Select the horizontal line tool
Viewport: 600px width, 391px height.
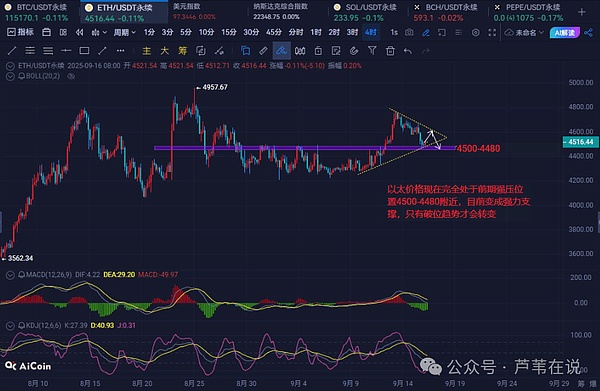tap(66, 51)
